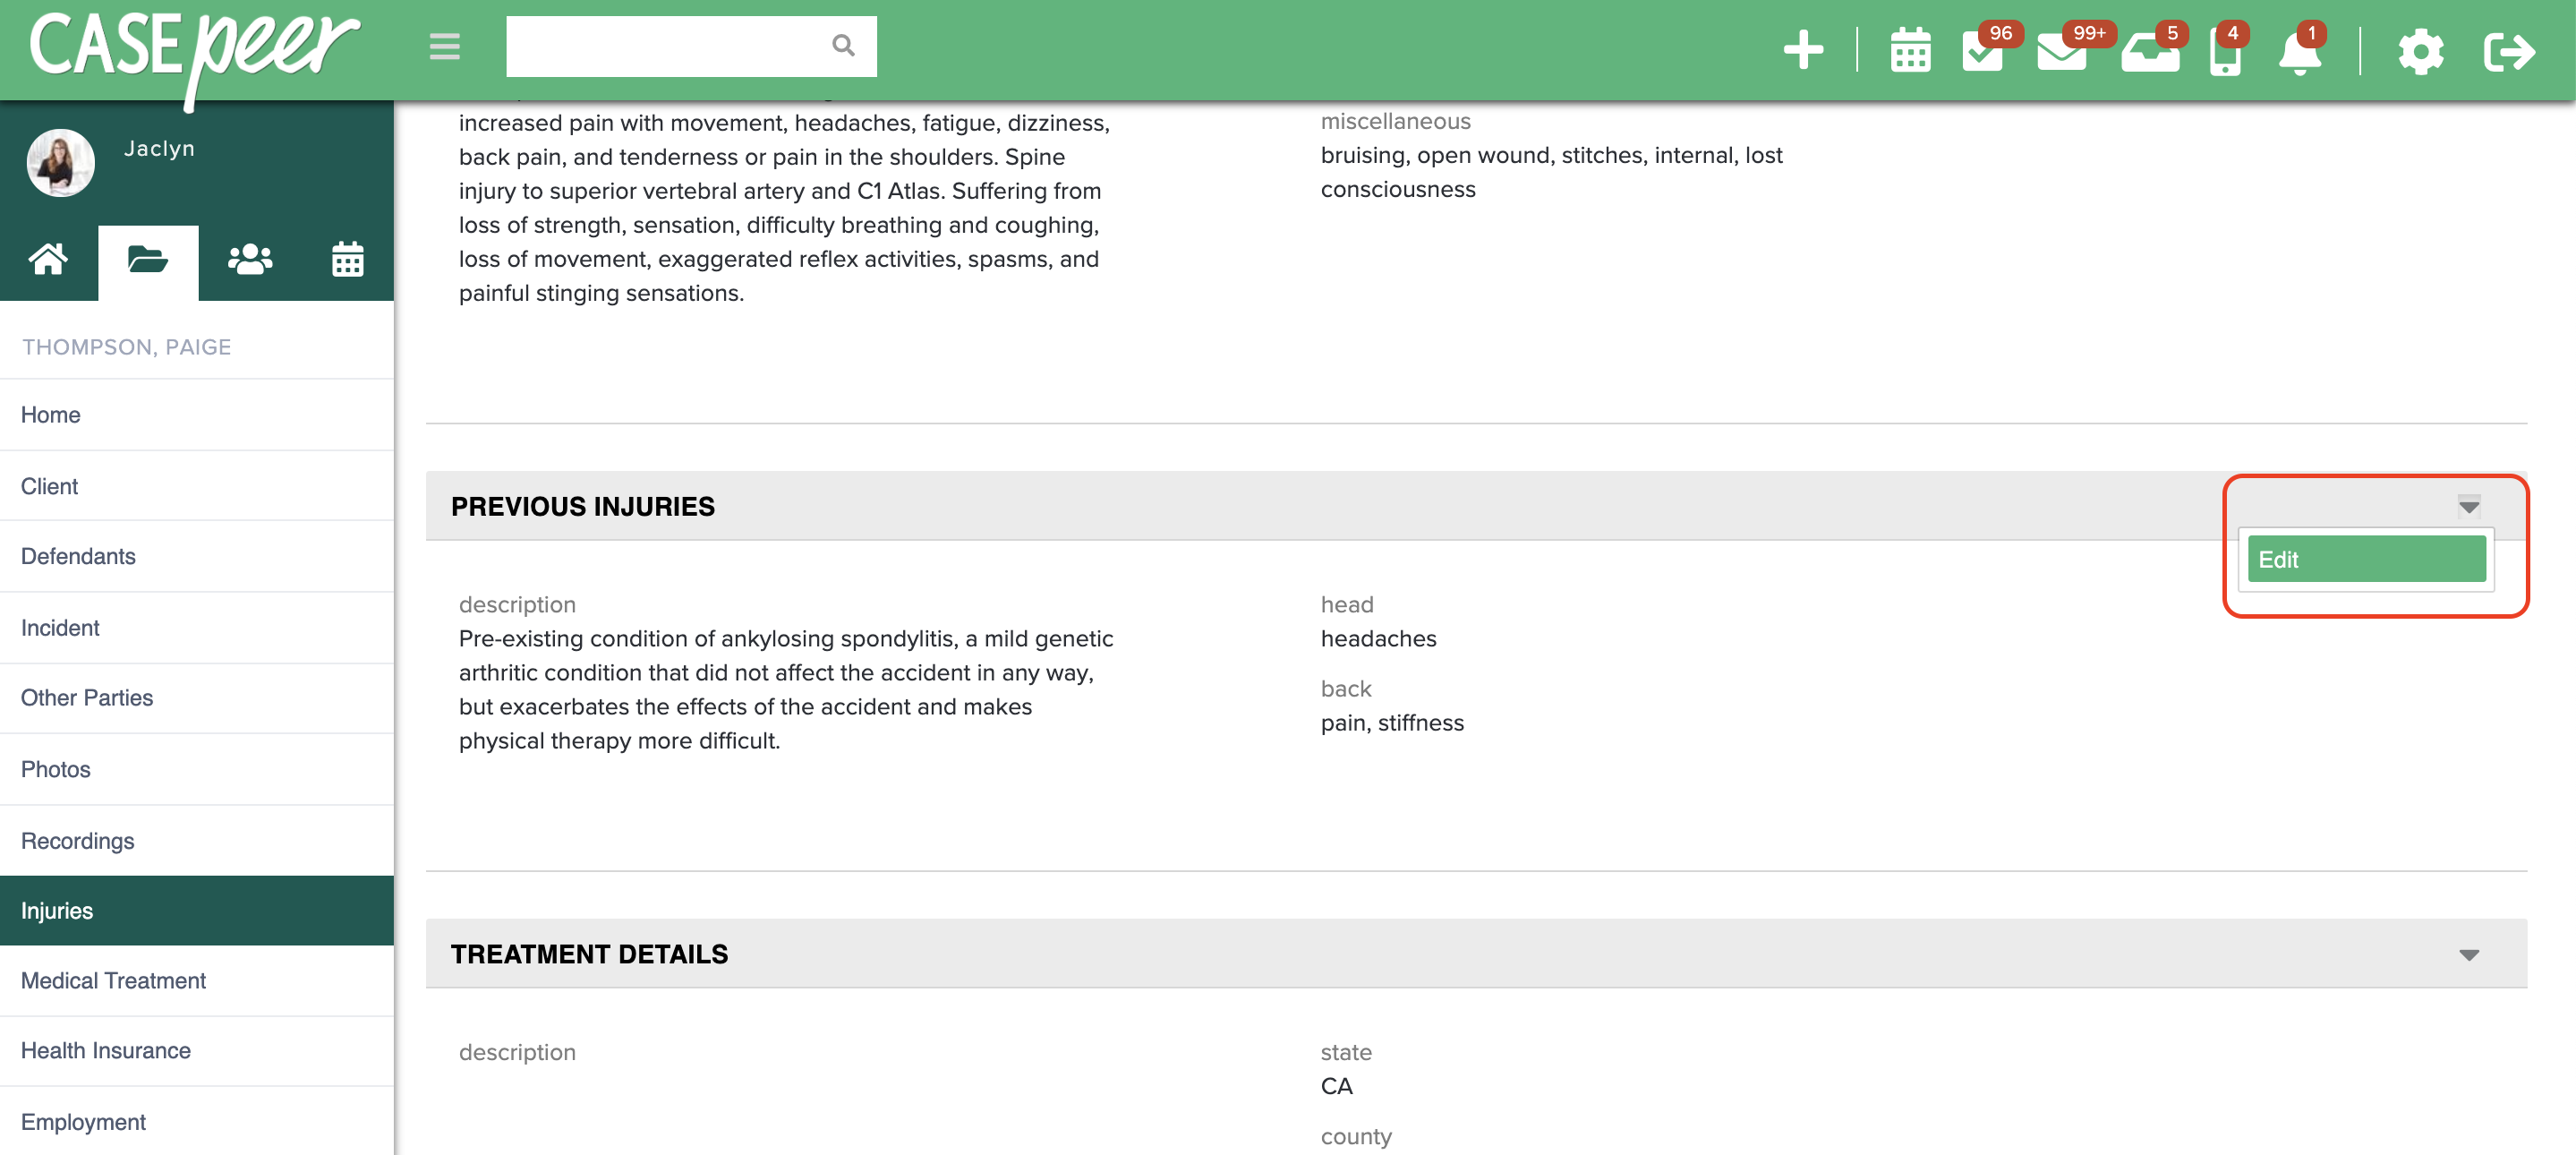The image size is (2576, 1155).
Task: Switch to the Injuries section
Action: (x=56, y=910)
